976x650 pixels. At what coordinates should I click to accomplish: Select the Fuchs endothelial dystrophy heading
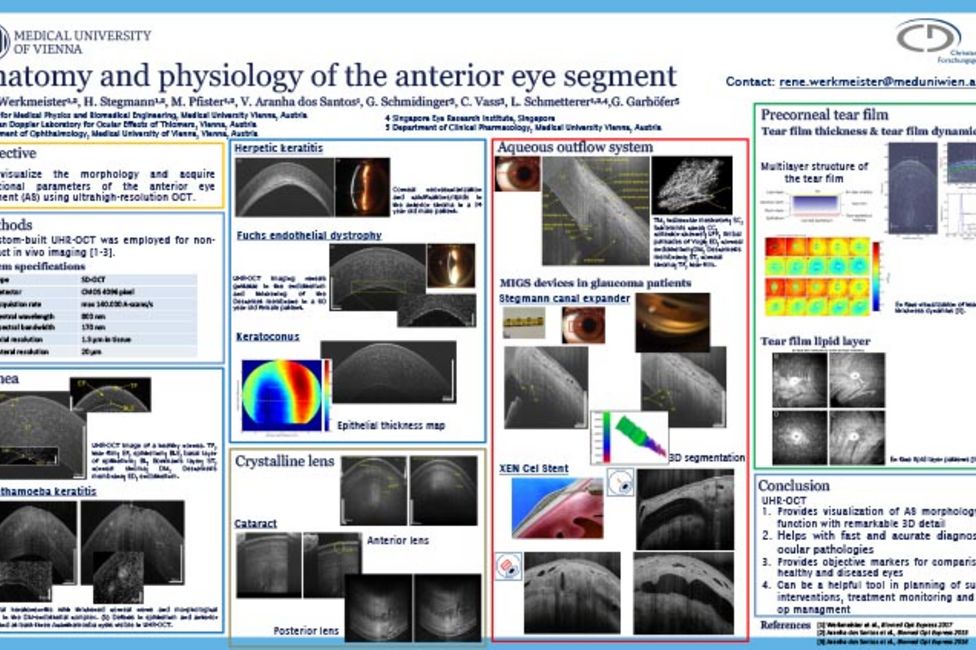(309, 235)
